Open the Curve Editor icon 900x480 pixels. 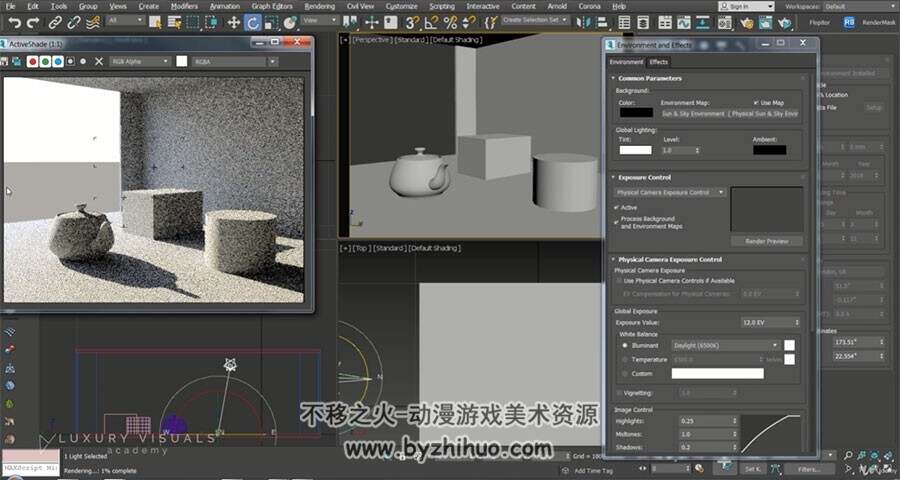click(684, 23)
